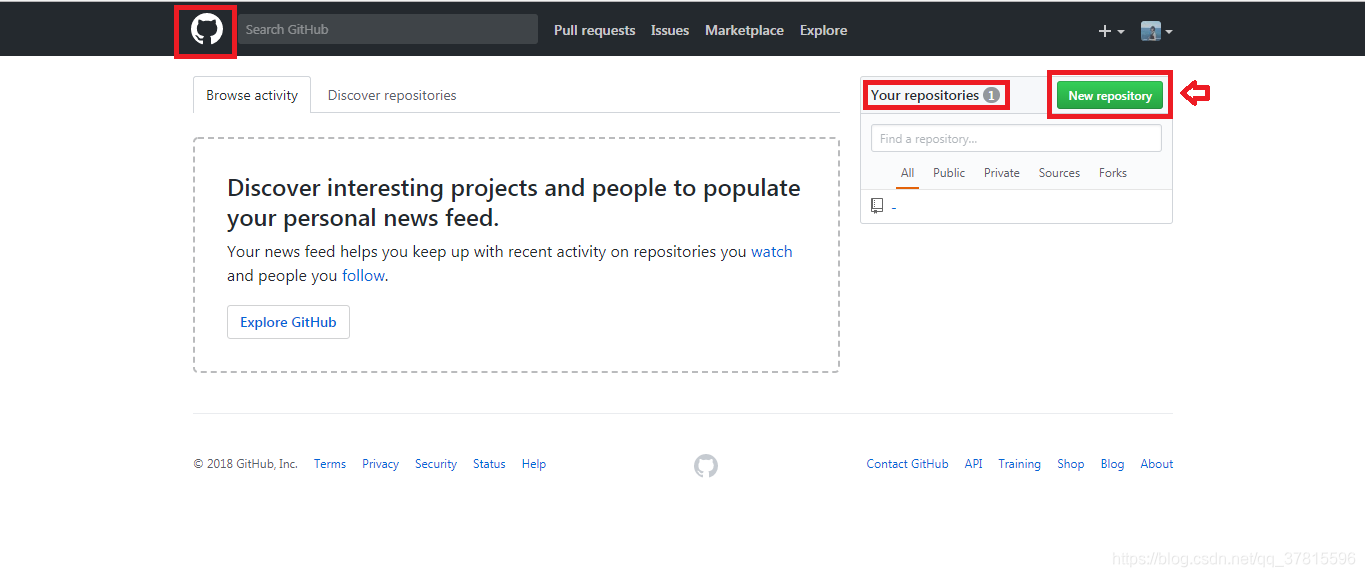Focus the Find a repository field
The image size is (1365, 577).
pos(1016,138)
